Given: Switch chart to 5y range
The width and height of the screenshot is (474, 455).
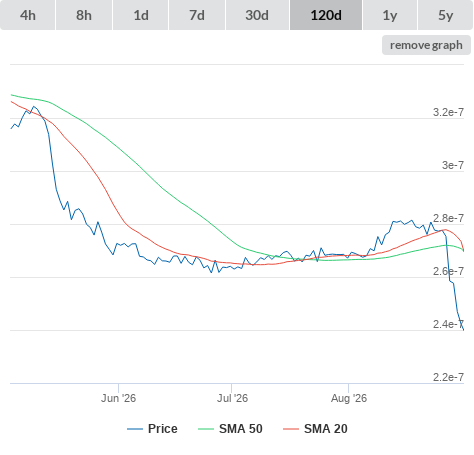Looking at the screenshot, I should click(x=445, y=15).
